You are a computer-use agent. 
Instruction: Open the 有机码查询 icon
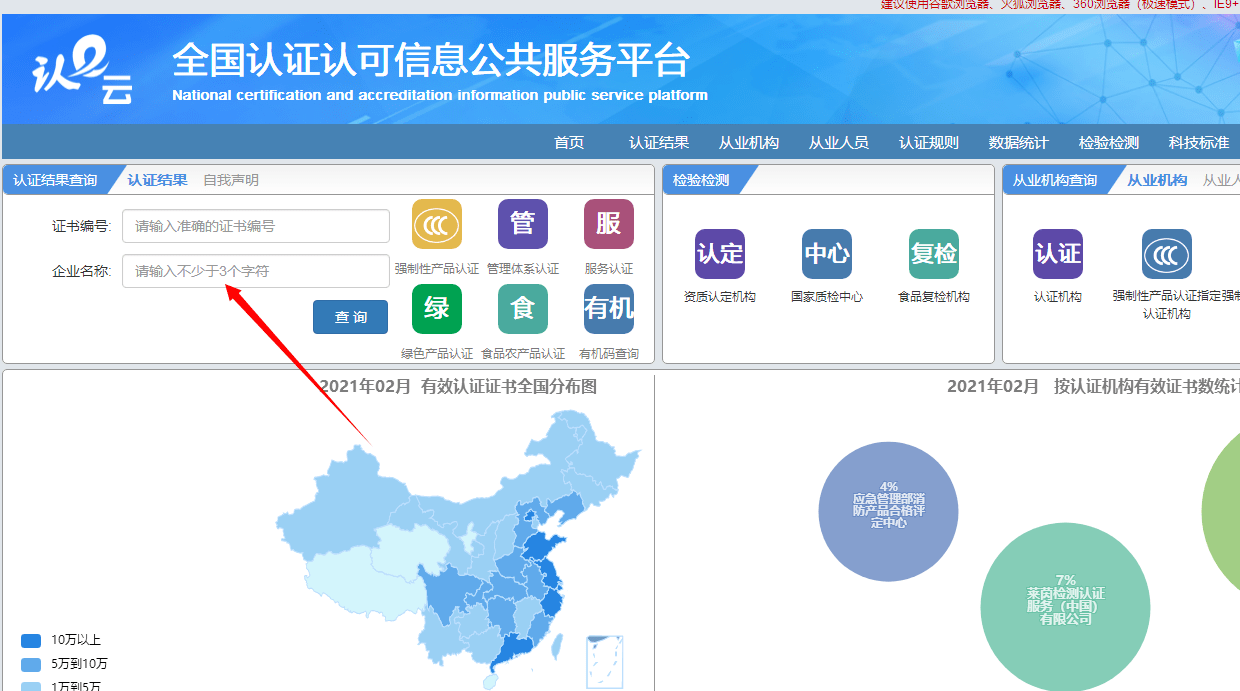pos(609,309)
